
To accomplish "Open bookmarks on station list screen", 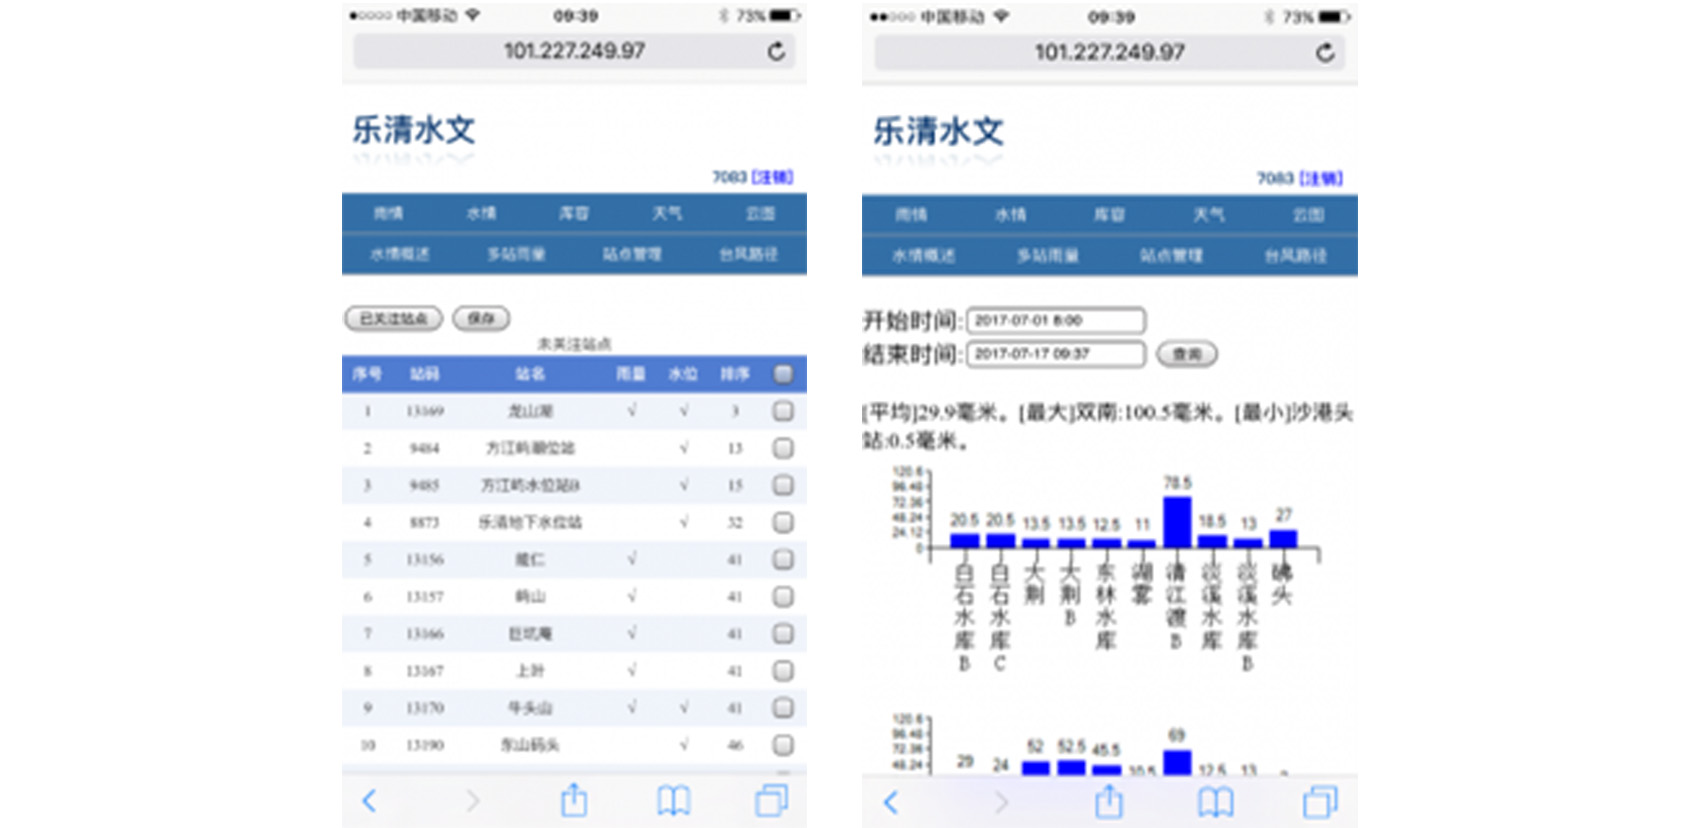I will point(673,800).
